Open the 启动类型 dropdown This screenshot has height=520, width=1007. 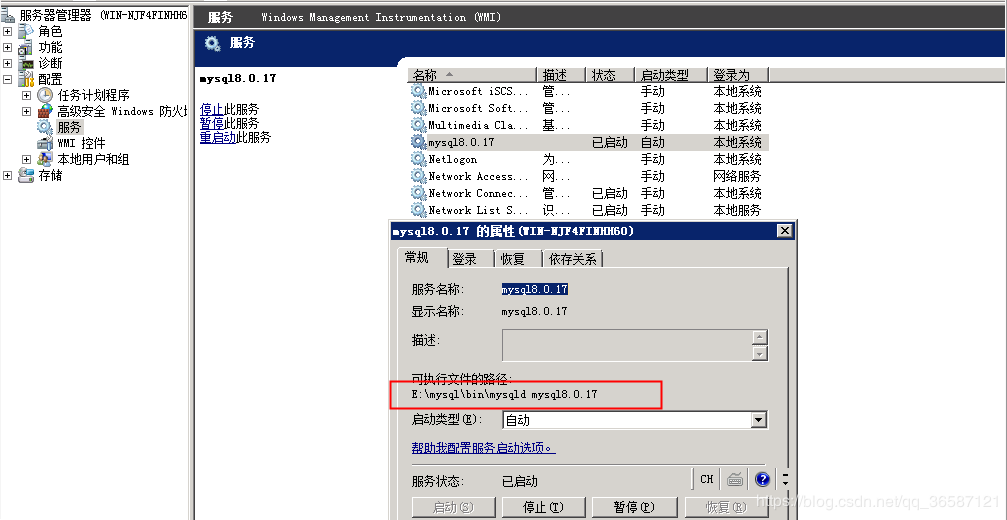pos(759,420)
